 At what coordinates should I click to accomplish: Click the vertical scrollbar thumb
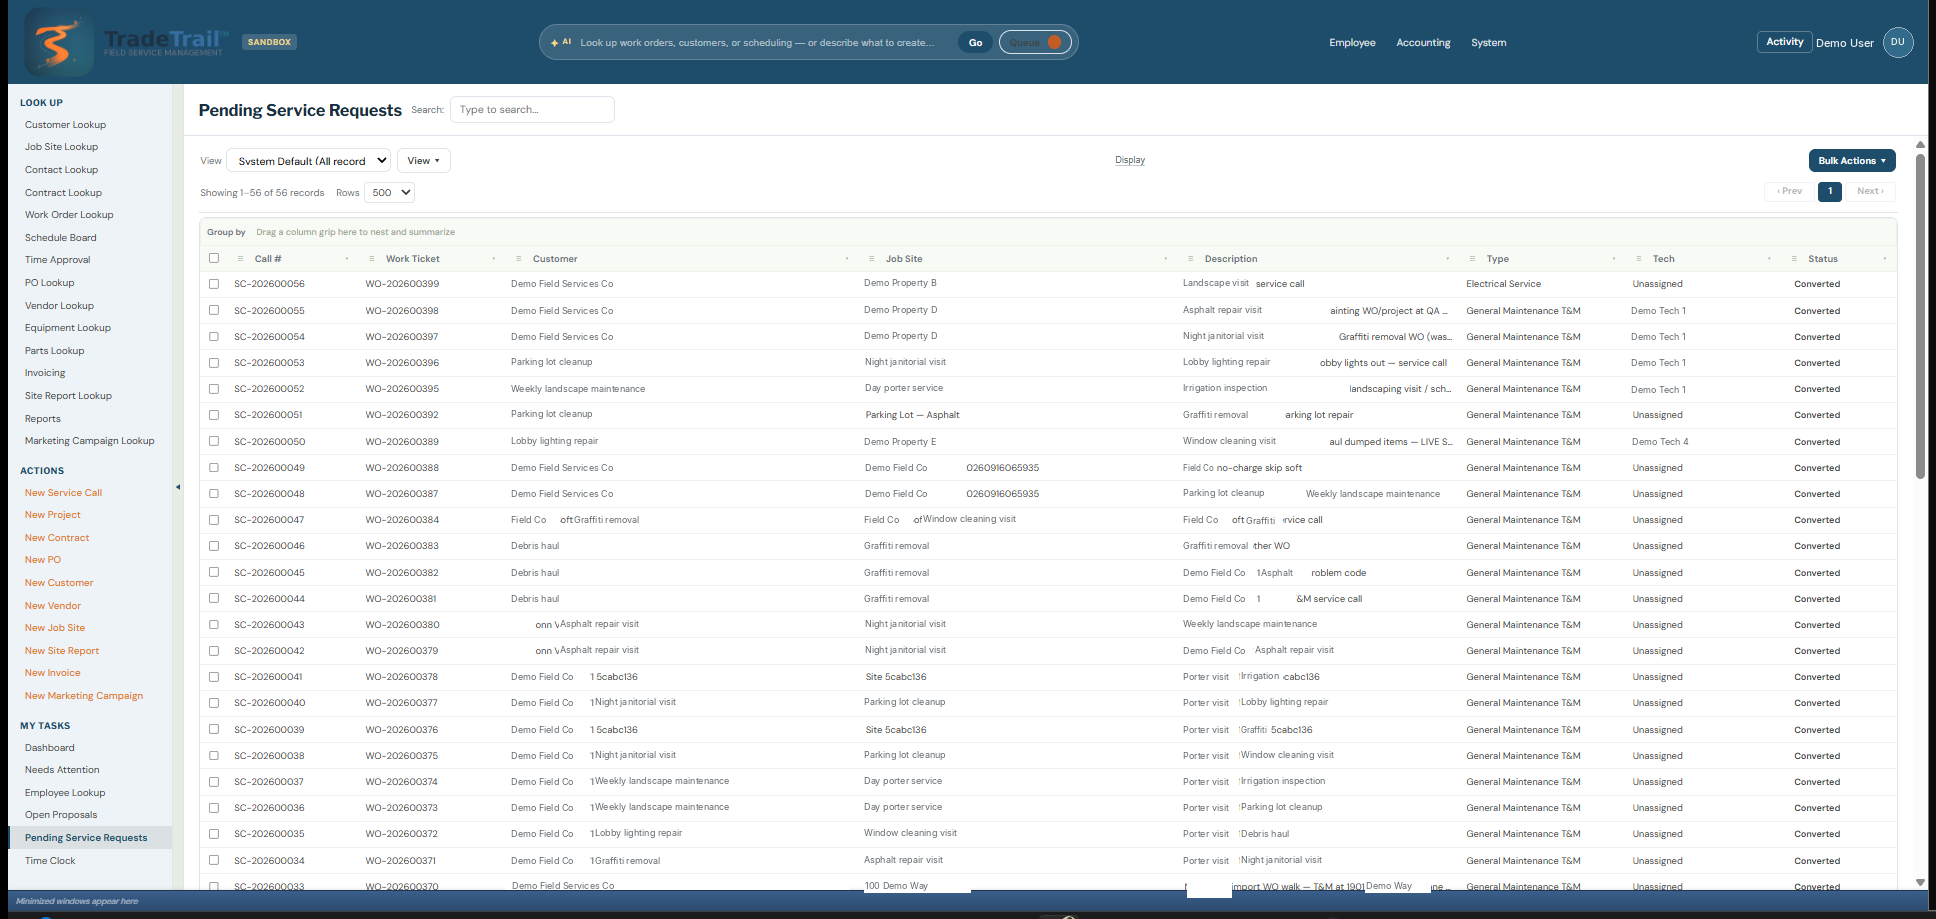[1920, 315]
